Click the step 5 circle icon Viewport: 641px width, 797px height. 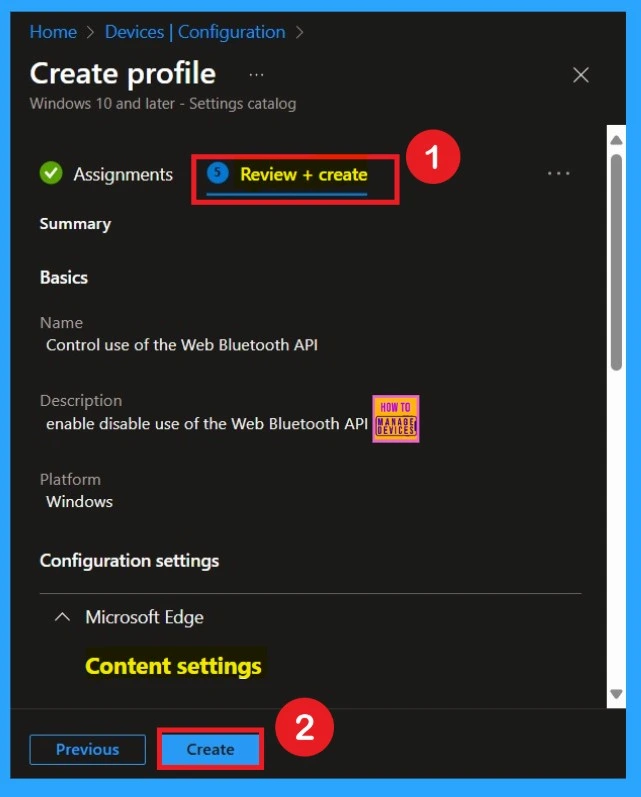218,173
